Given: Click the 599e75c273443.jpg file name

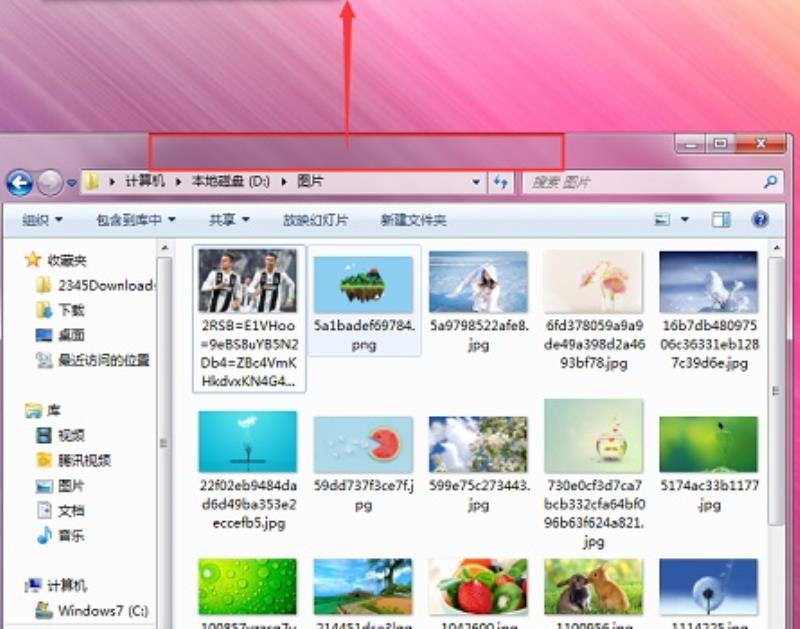Looking at the screenshot, I should pyautogui.click(x=479, y=495).
